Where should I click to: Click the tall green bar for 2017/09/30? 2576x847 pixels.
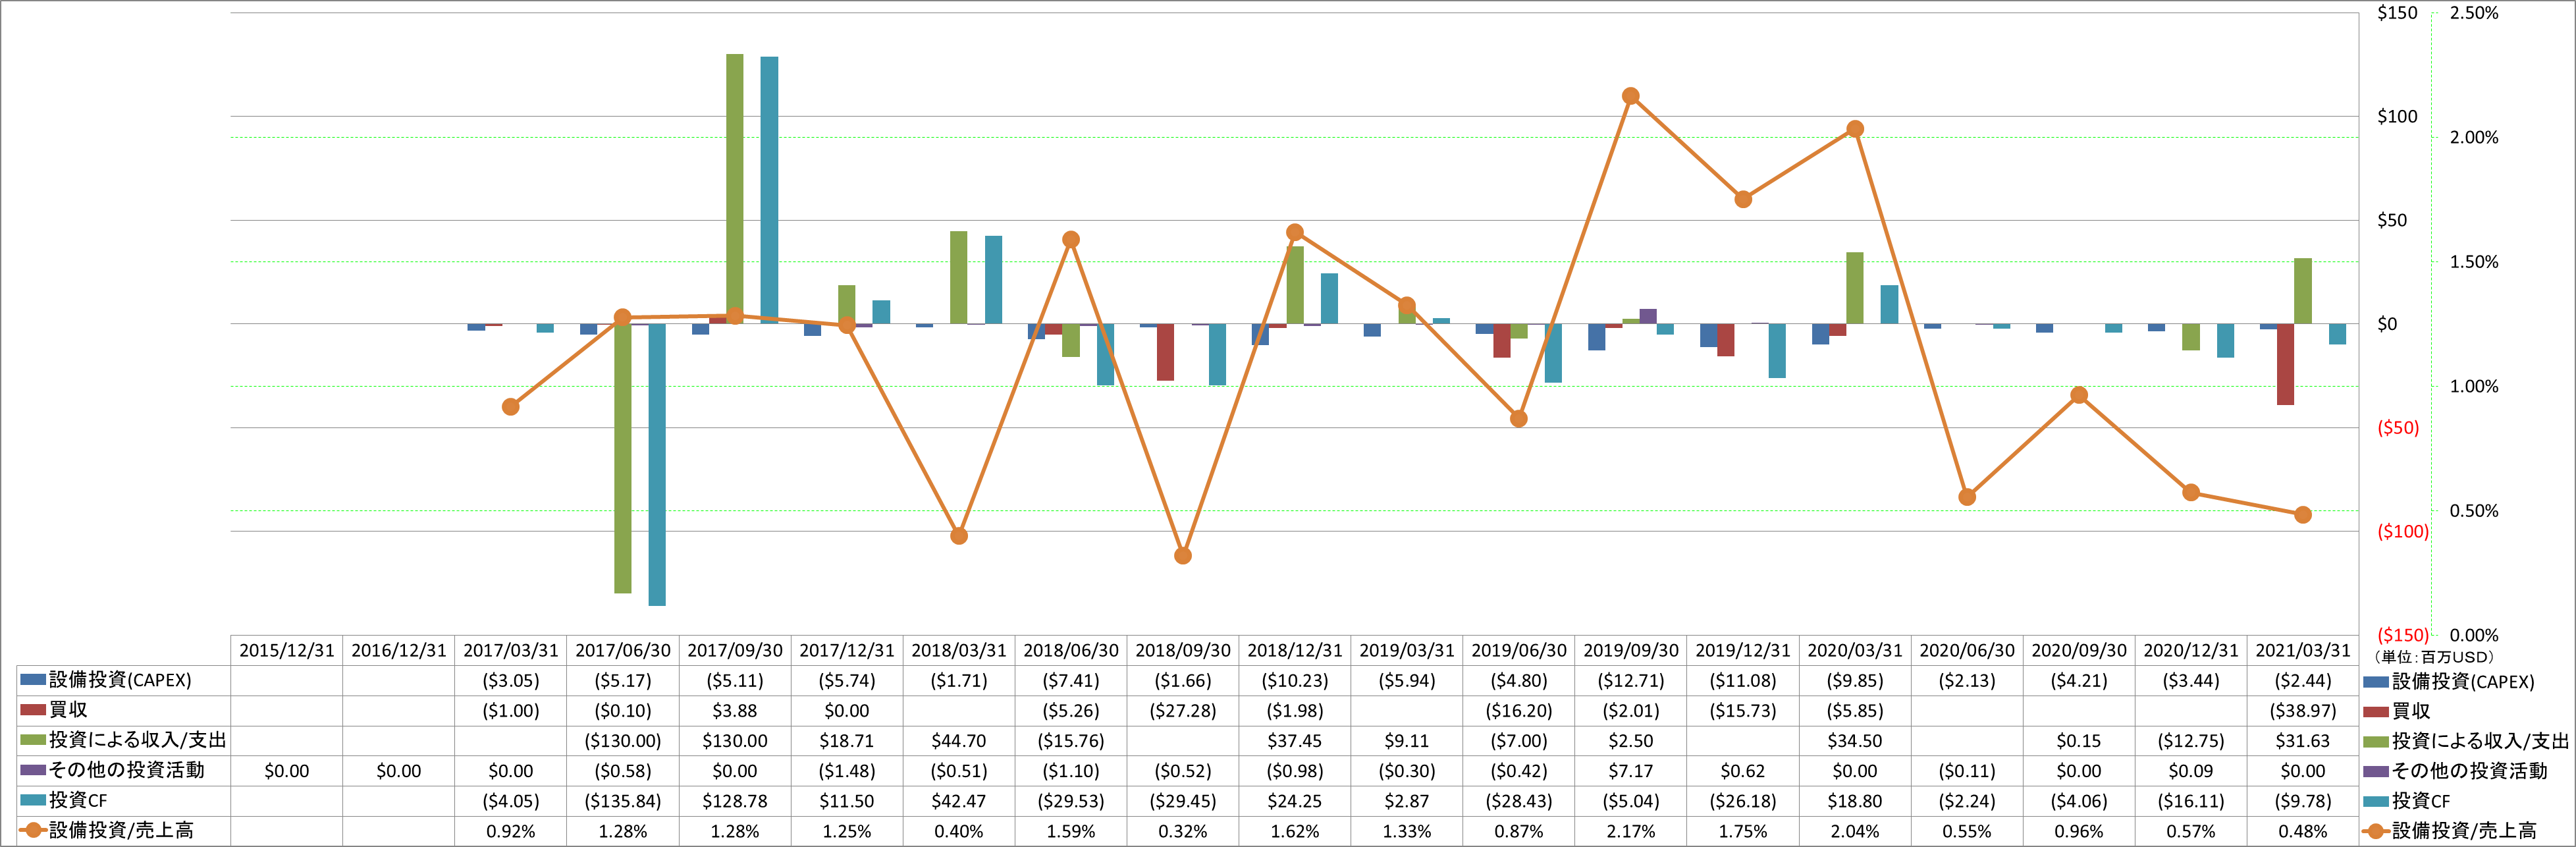(x=735, y=189)
